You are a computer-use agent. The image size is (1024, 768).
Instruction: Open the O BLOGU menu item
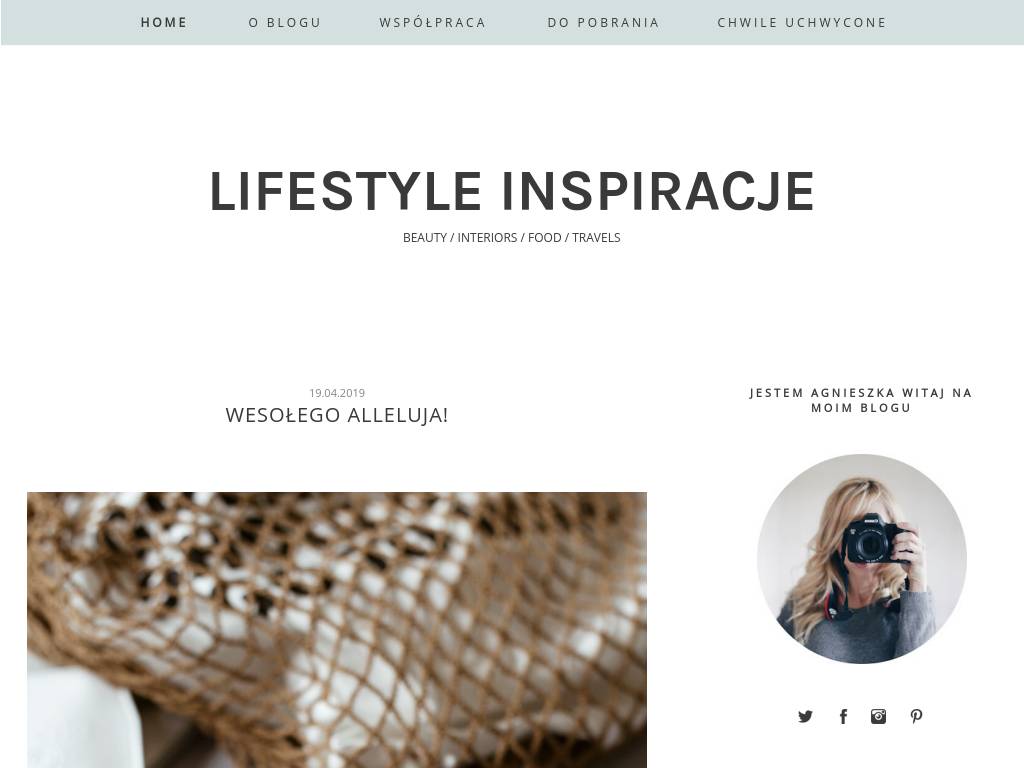(x=285, y=22)
